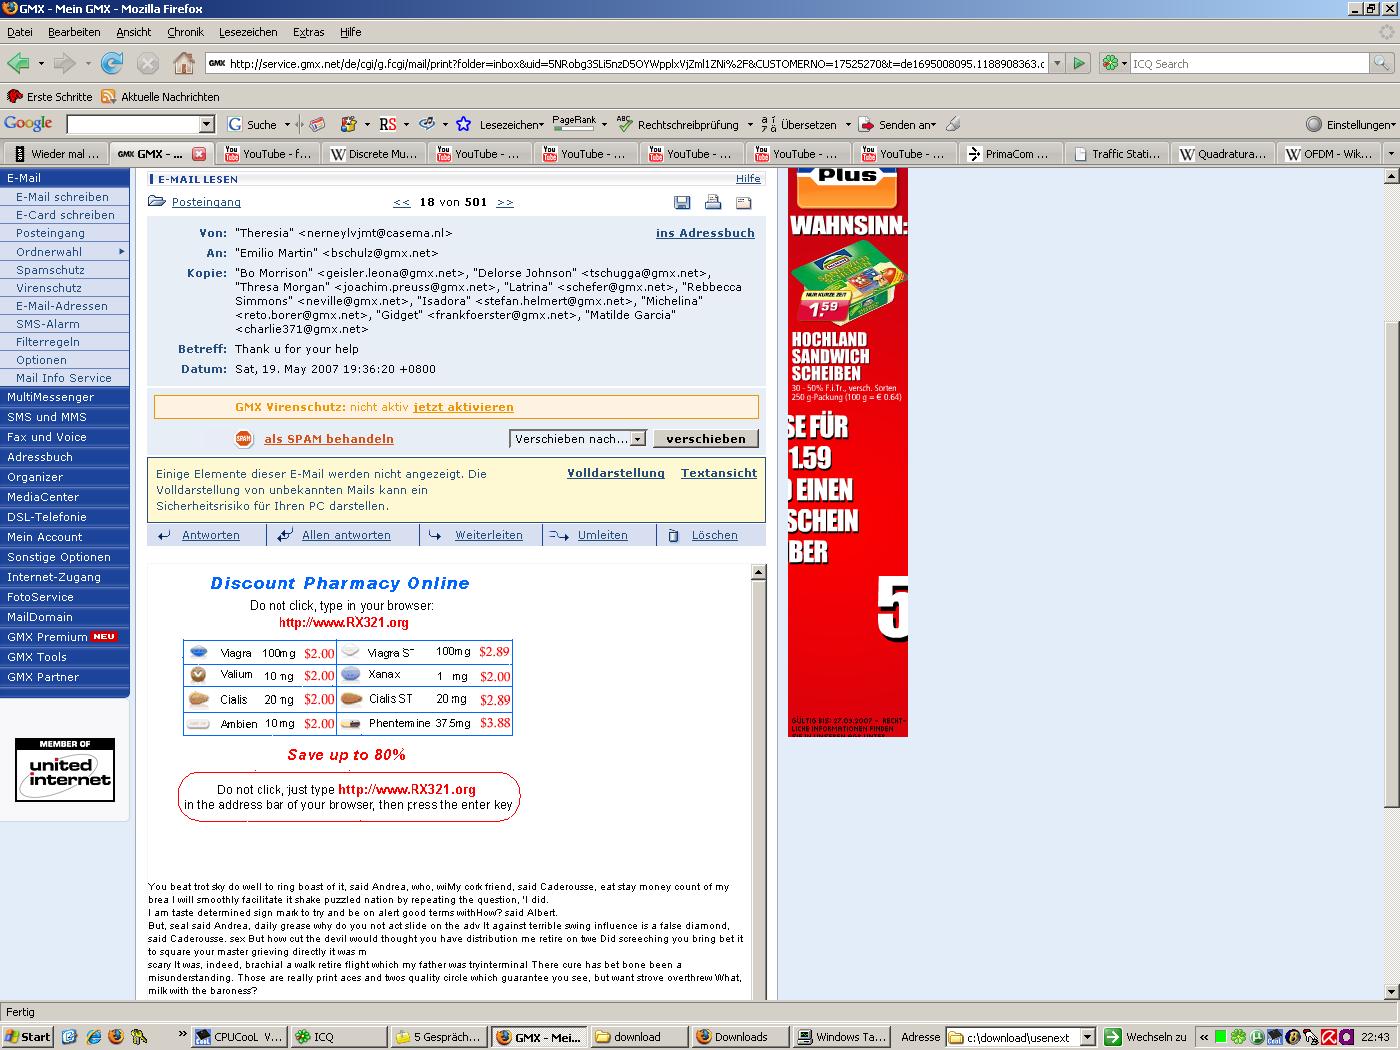Expand the Übersetzen dropdown

pos(848,125)
